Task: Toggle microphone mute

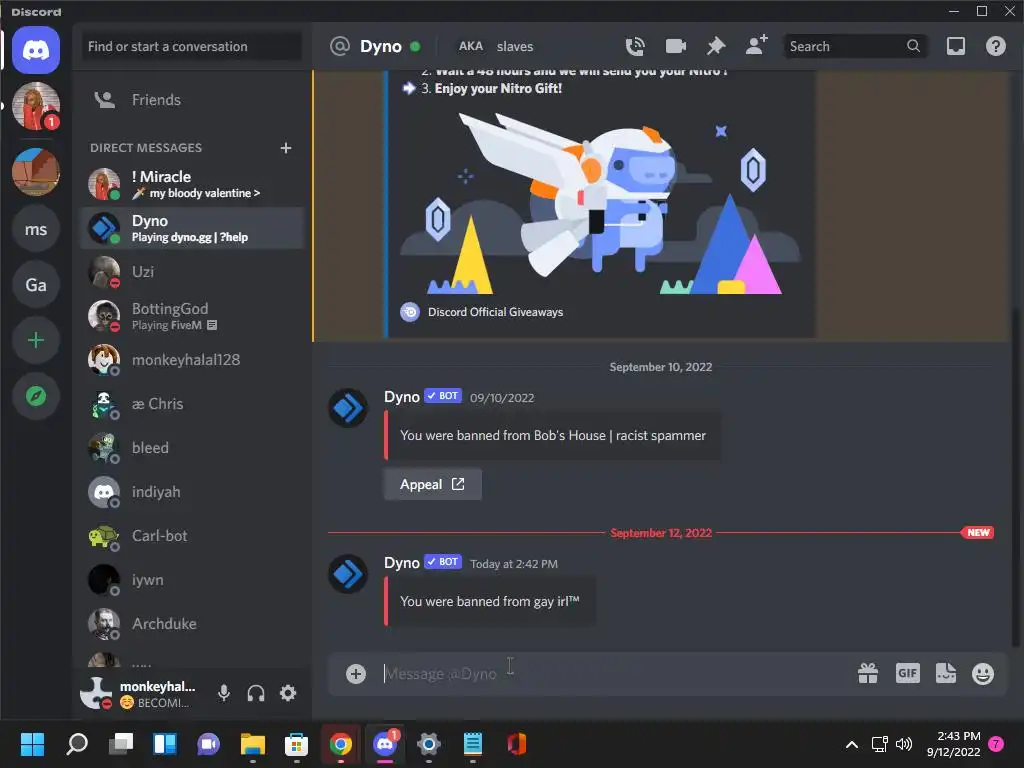Action: click(224, 693)
